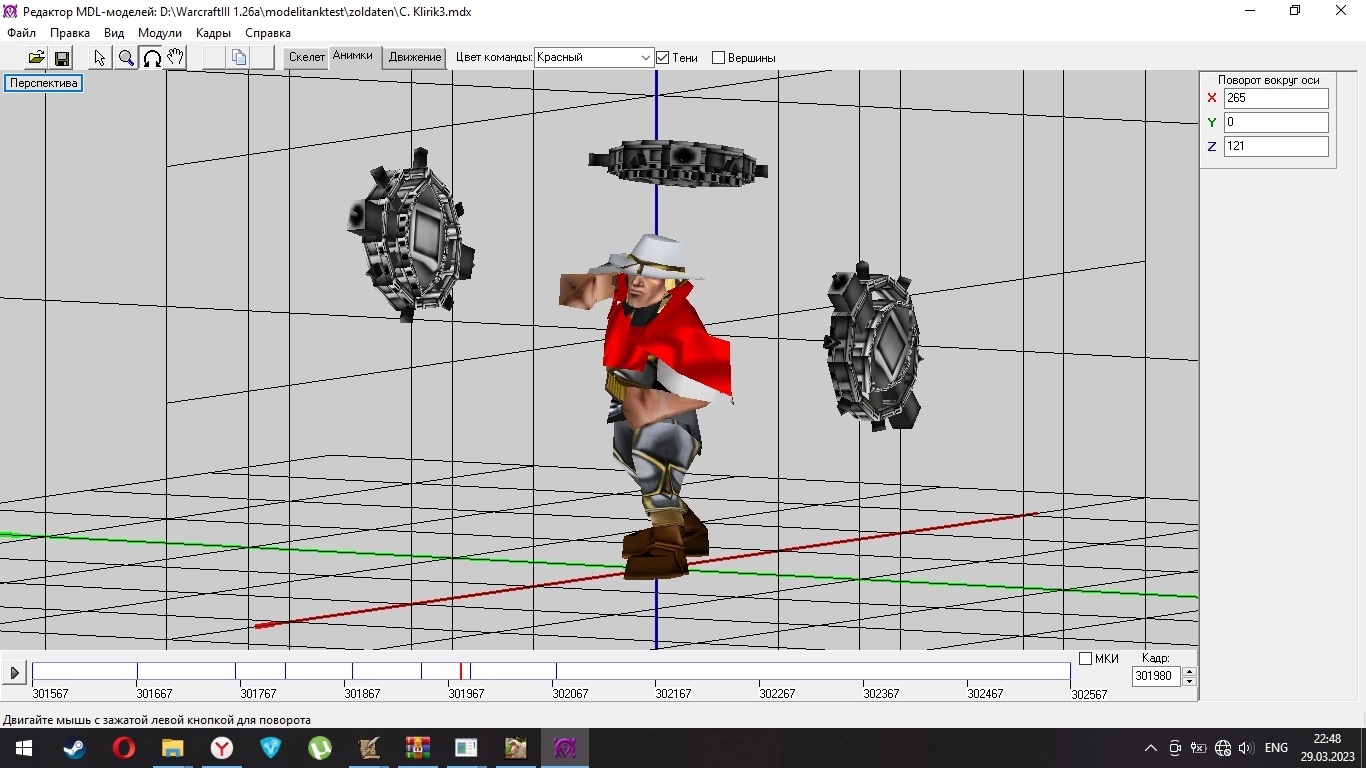Choose the hand pan tool
1366x768 pixels.
pyautogui.click(x=175, y=58)
